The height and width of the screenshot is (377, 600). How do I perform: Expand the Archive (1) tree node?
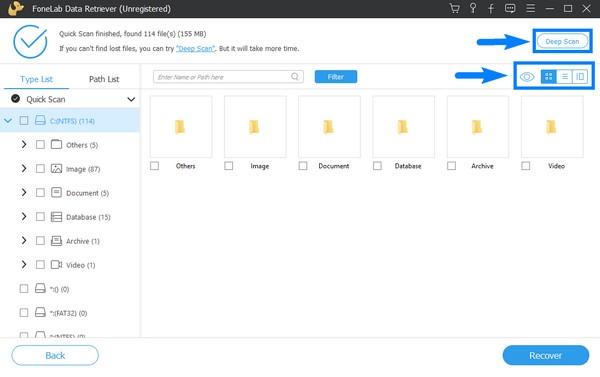click(24, 241)
